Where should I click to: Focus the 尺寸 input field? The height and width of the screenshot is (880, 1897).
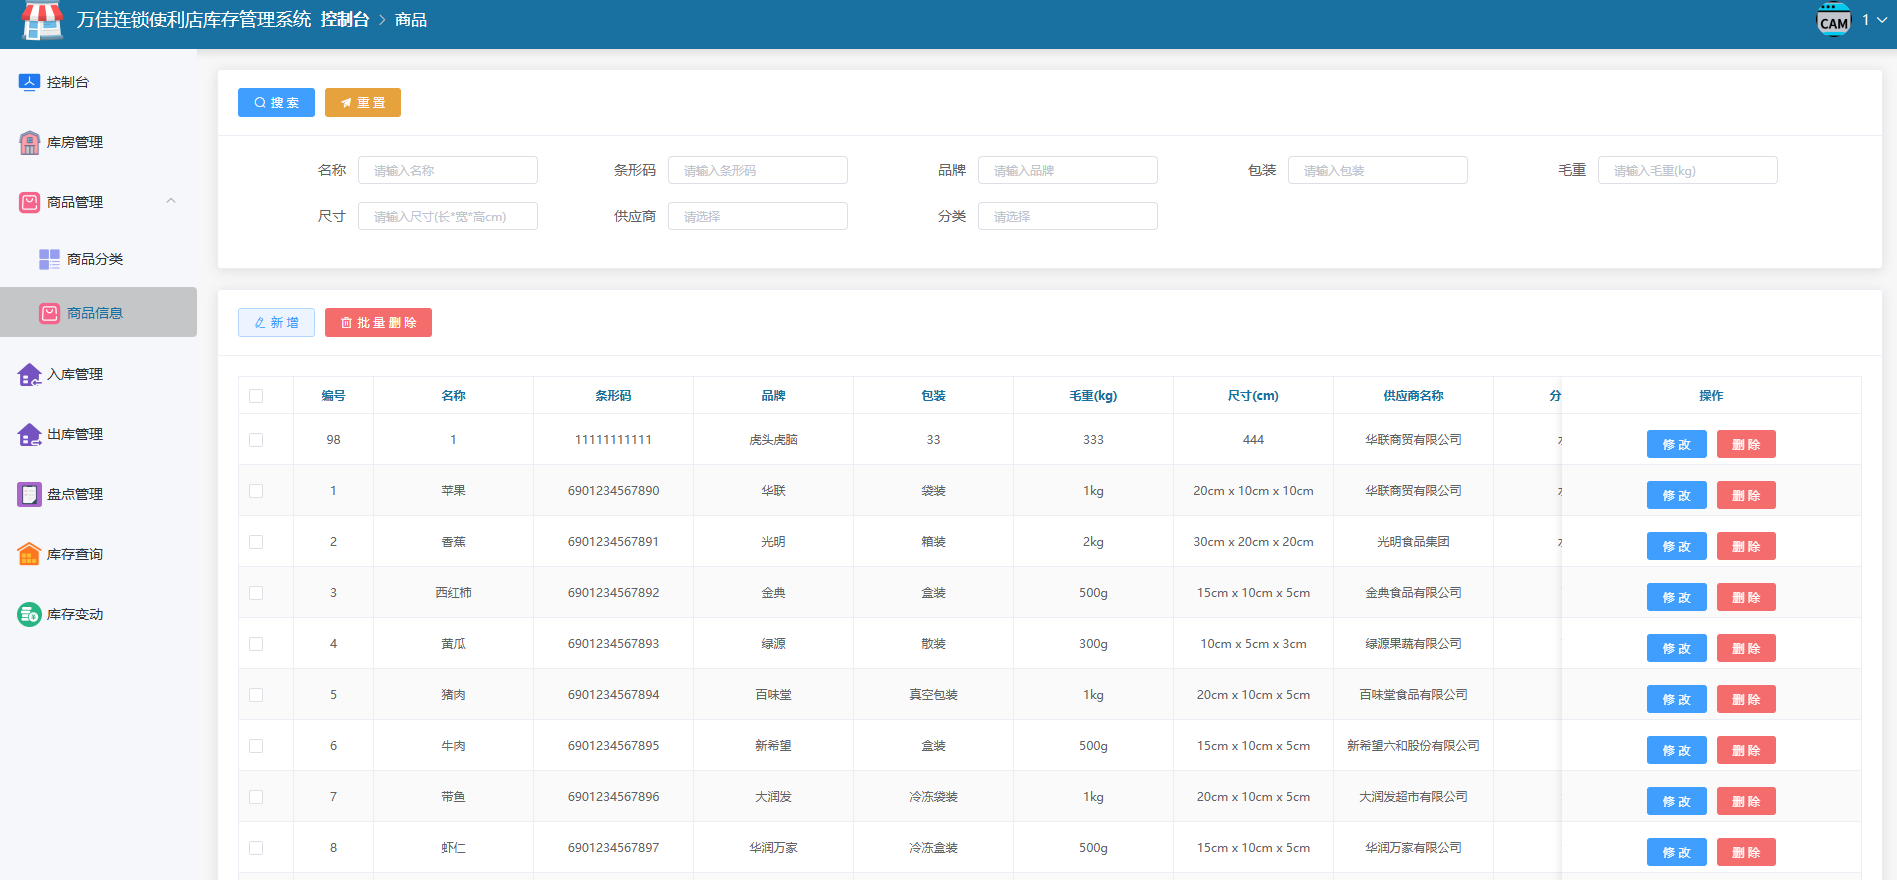448,216
